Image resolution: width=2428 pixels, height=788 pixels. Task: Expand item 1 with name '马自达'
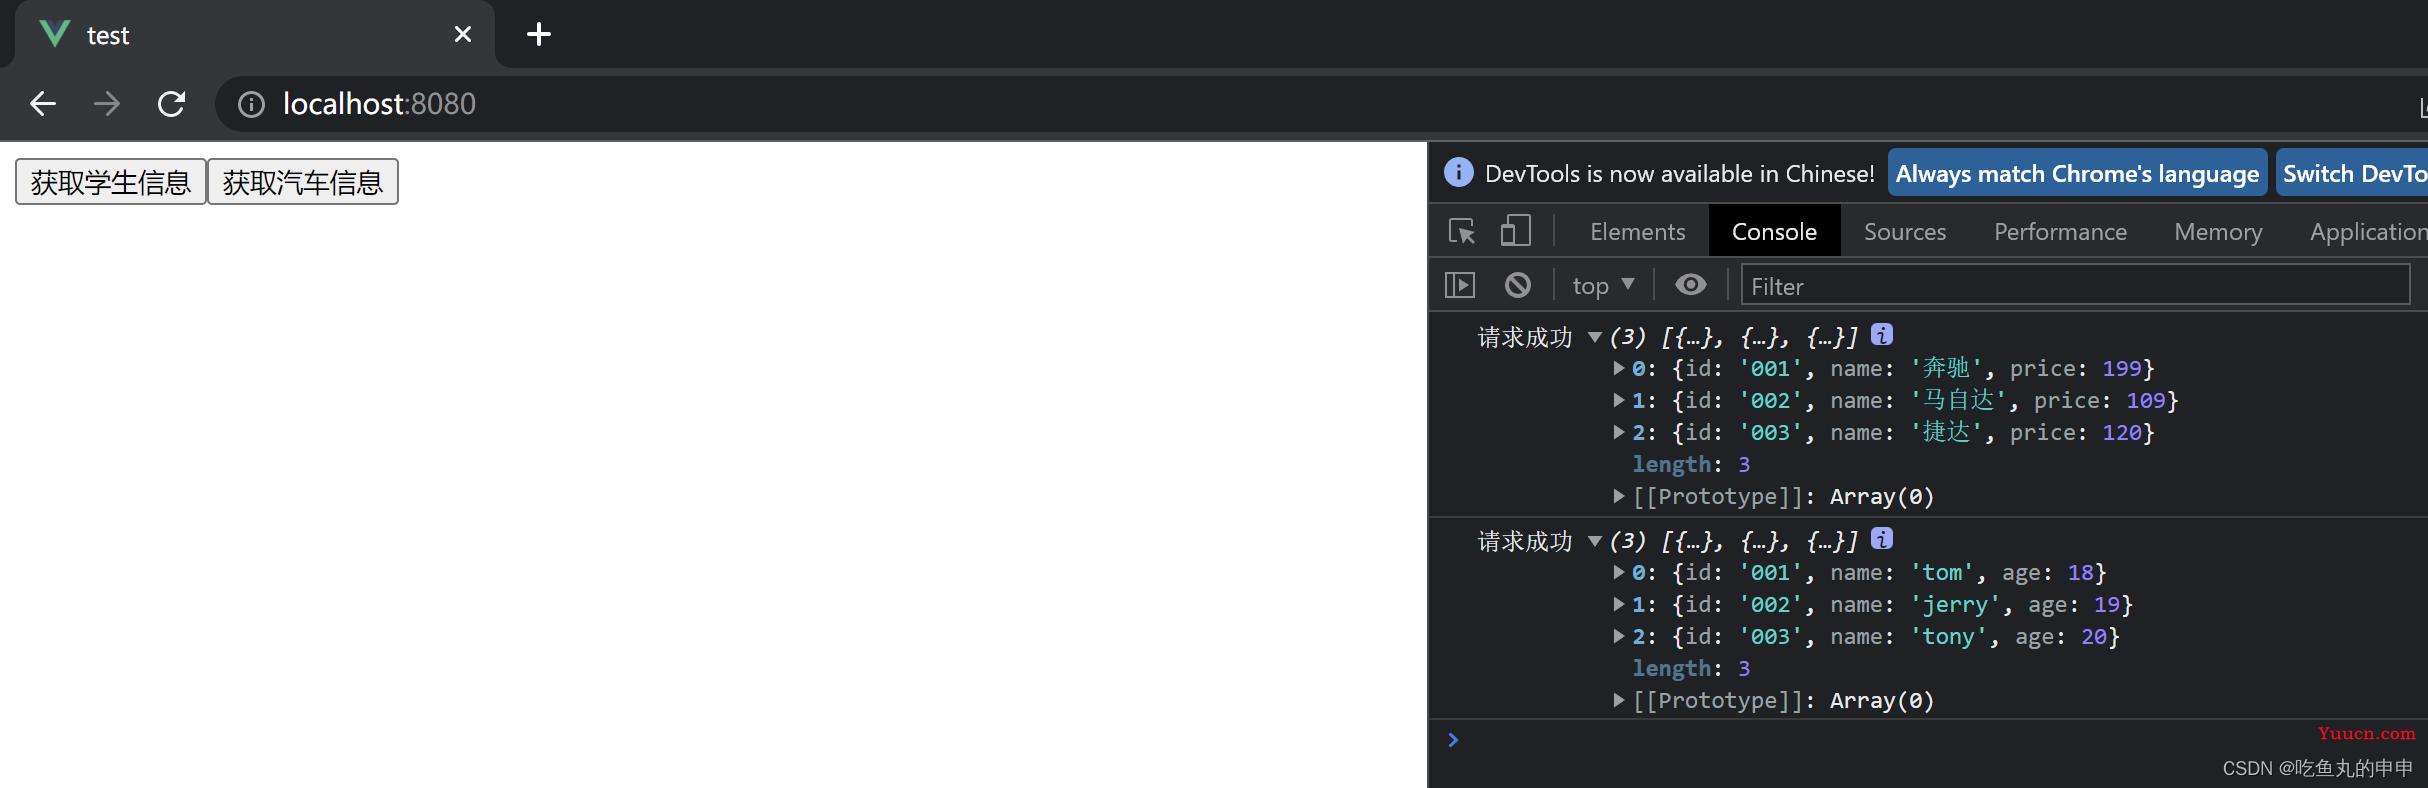(x=1619, y=400)
